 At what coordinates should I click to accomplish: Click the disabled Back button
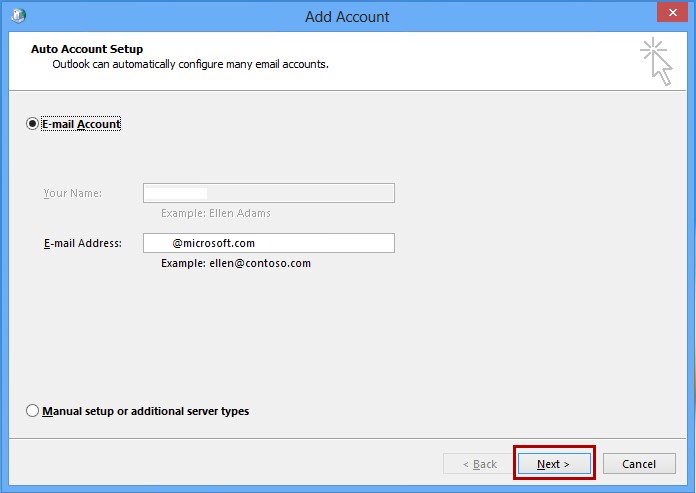[479, 464]
